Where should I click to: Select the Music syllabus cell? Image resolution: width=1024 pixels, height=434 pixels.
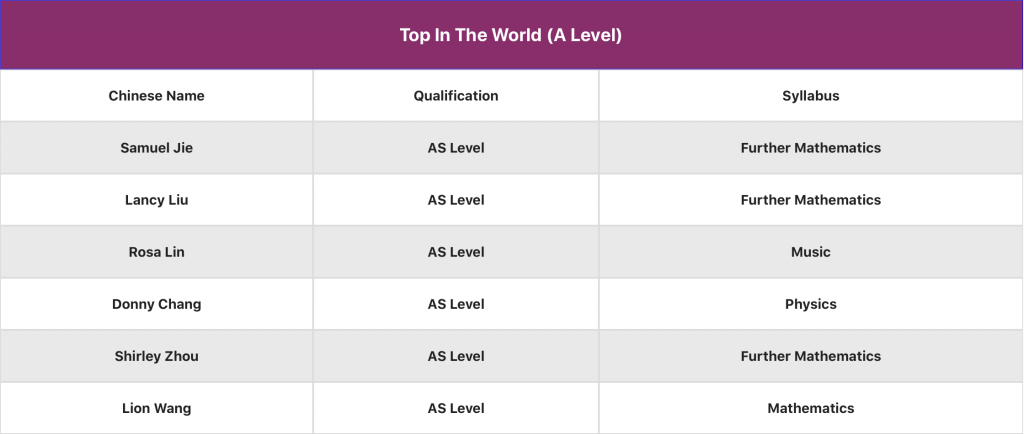point(810,252)
